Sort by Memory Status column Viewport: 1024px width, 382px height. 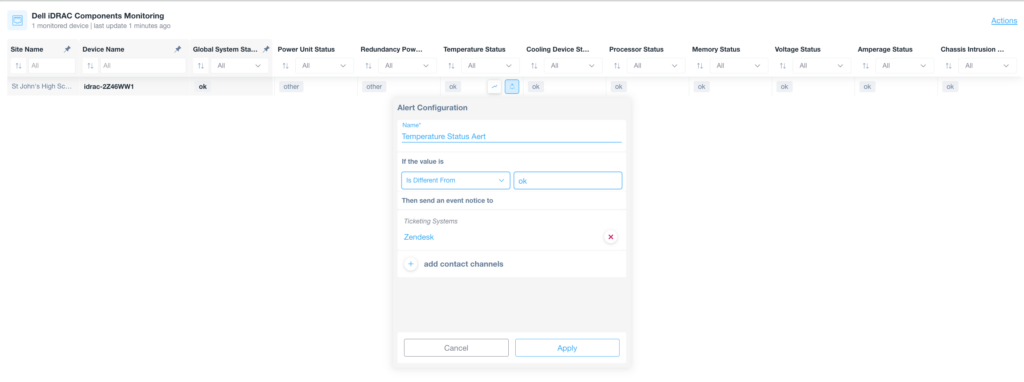click(700, 66)
